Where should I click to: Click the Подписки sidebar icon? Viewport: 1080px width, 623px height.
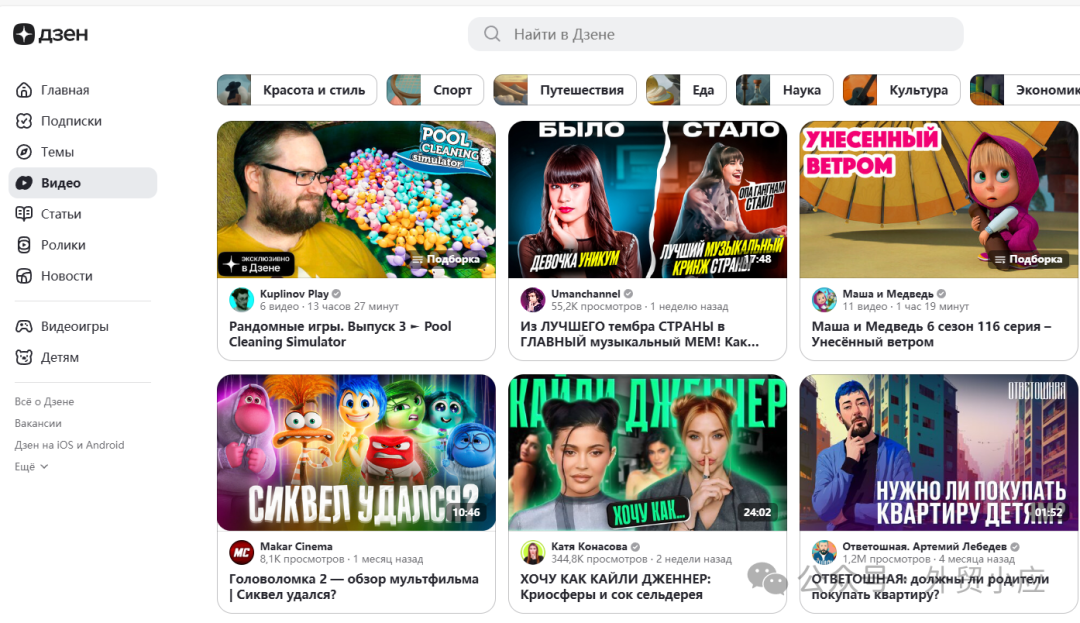[x=24, y=121]
